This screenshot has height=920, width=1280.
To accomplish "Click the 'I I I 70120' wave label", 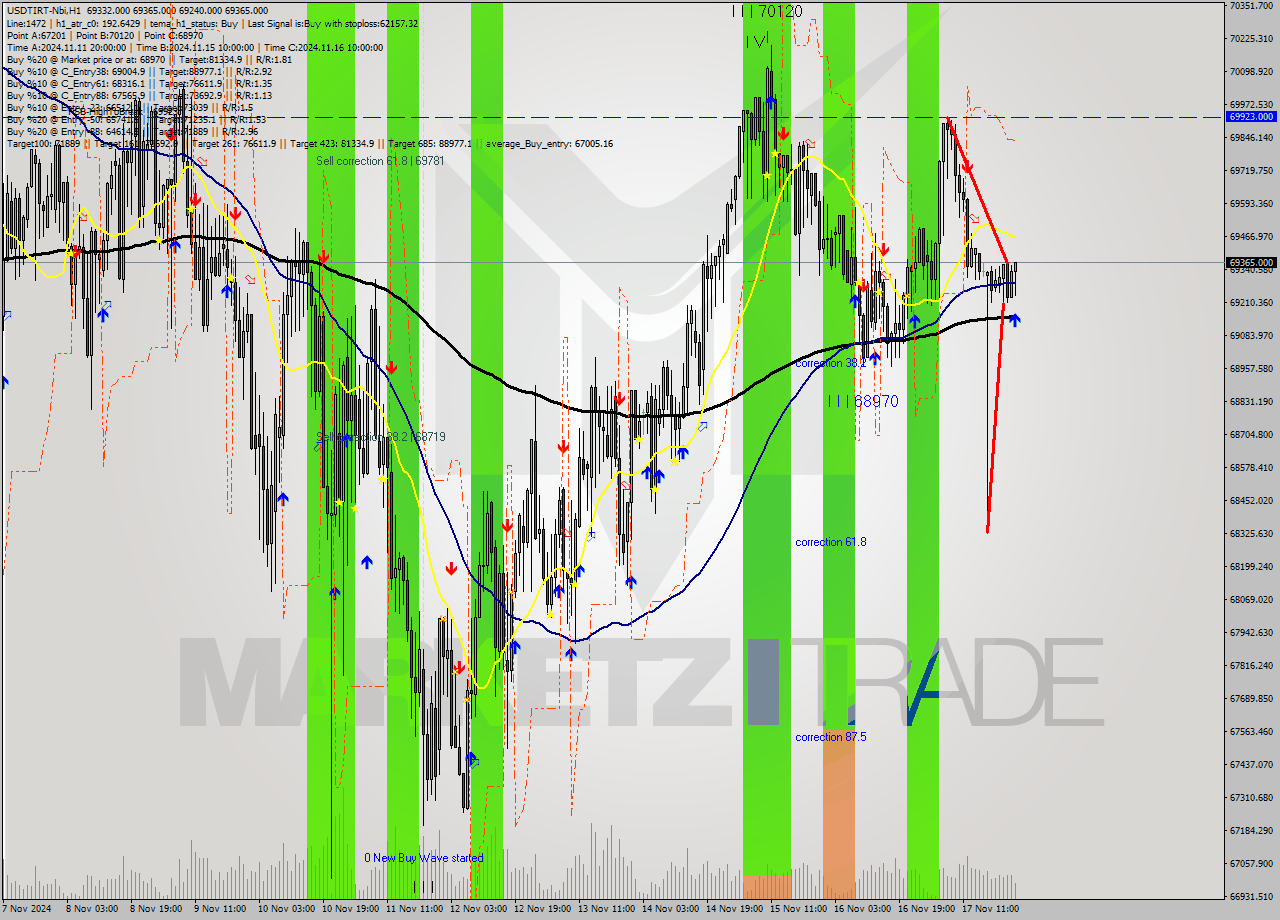I will click(766, 11).
